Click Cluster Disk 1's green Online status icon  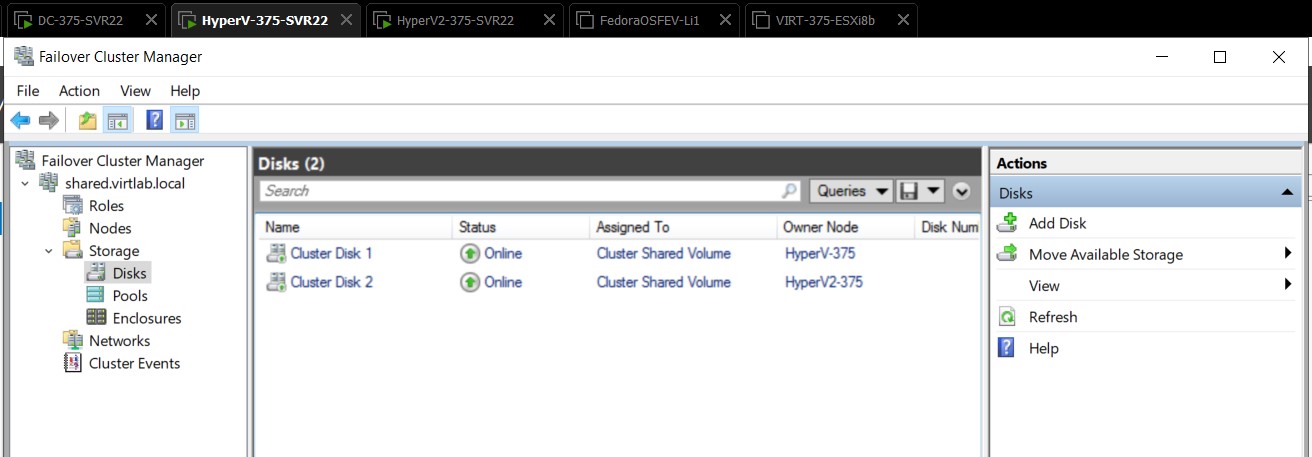tap(470, 253)
